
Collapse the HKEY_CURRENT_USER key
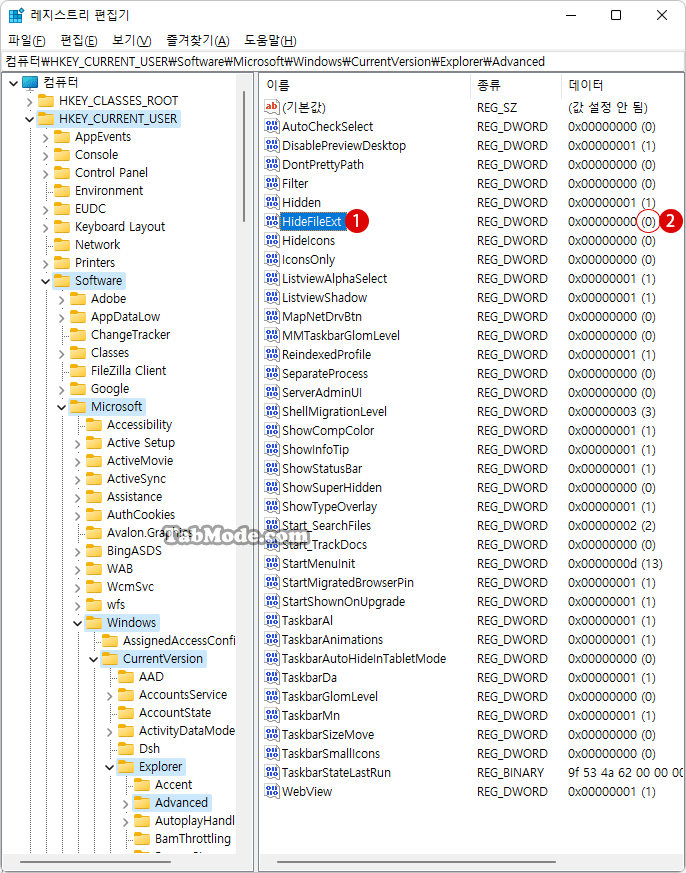pos(30,119)
